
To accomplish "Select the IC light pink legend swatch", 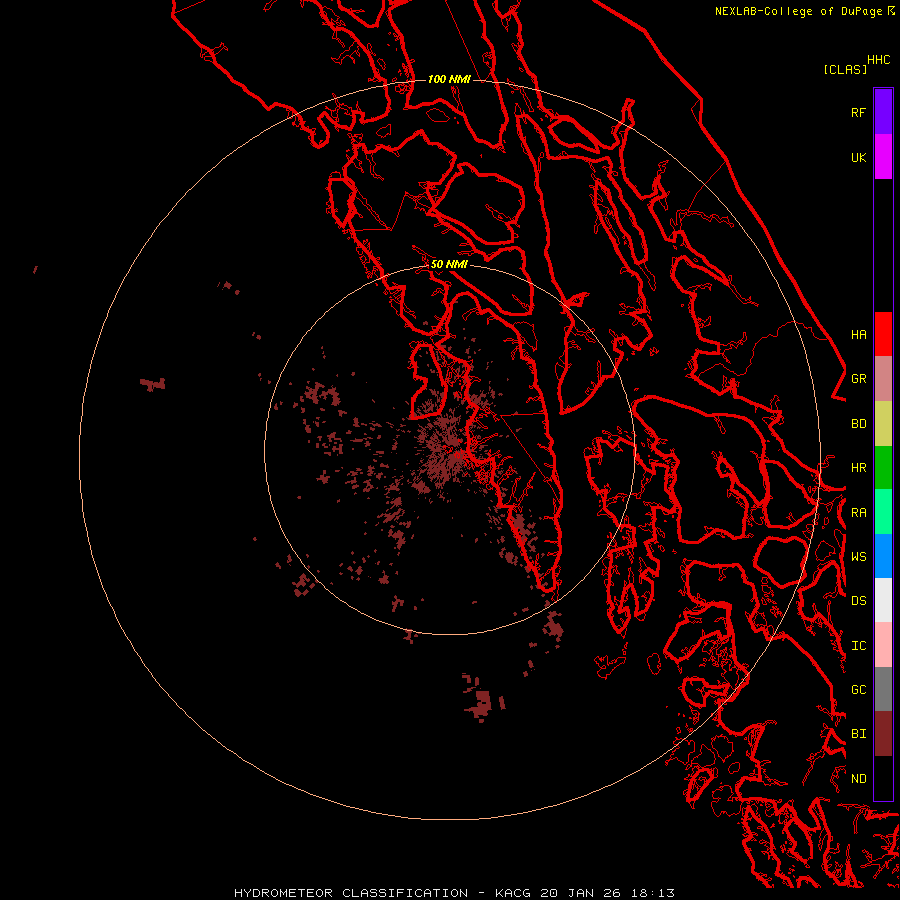I will 883,645.
